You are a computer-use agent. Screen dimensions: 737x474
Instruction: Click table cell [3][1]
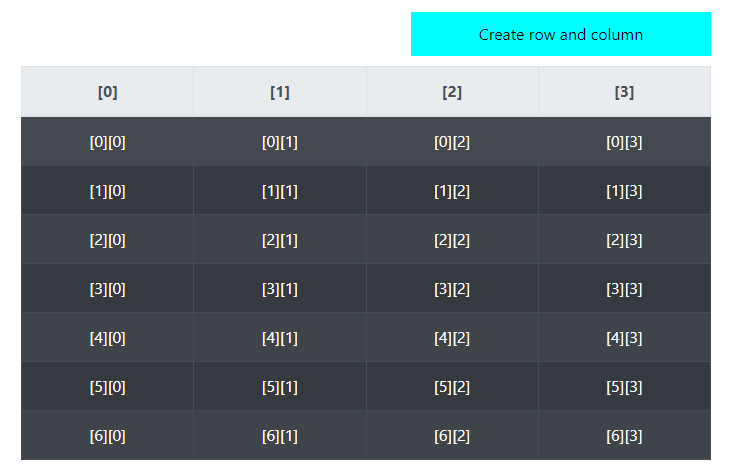(x=280, y=288)
